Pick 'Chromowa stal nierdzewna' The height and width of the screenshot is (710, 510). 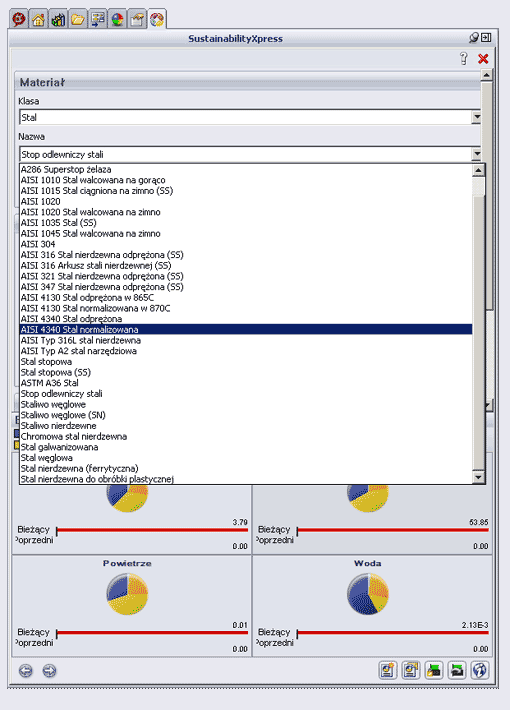click(246, 437)
